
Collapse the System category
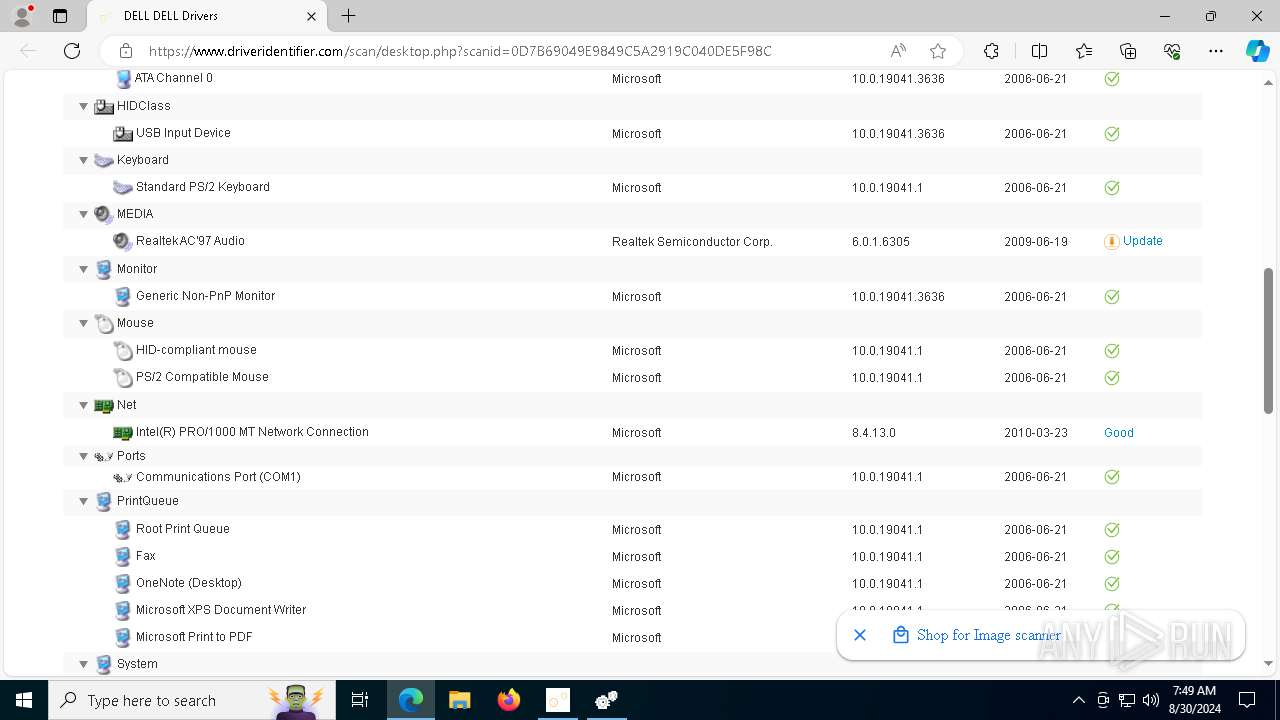point(84,664)
